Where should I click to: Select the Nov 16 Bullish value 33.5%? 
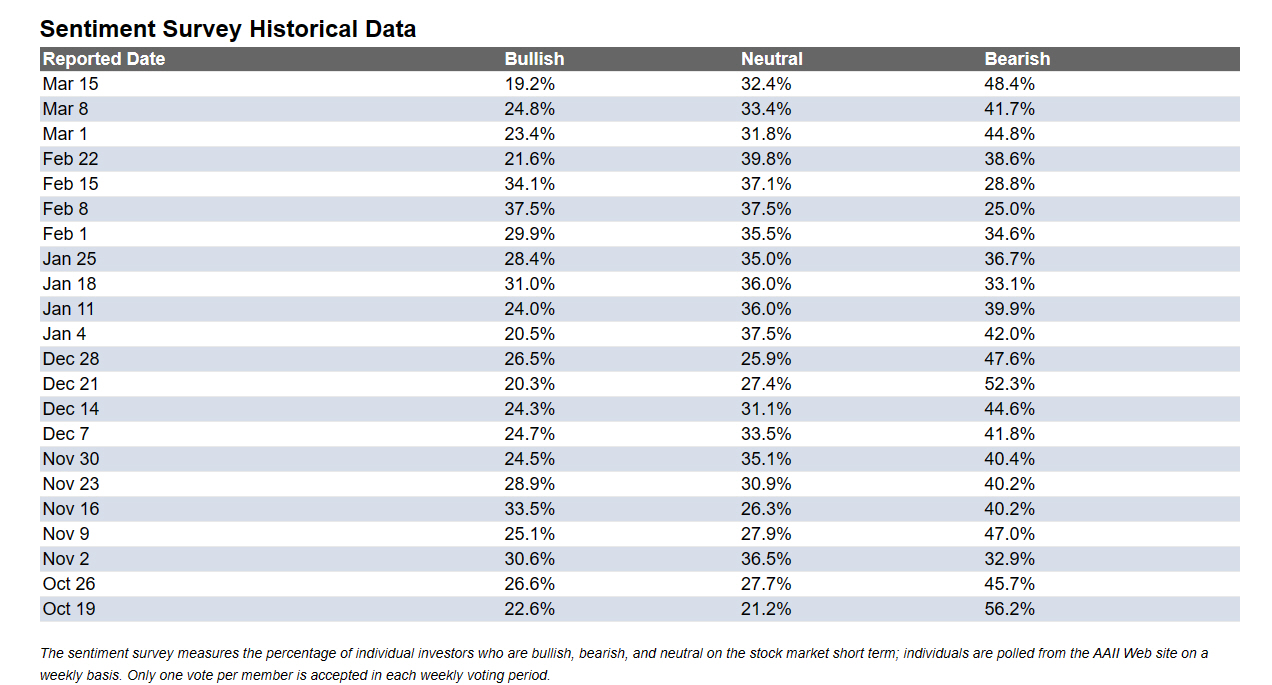530,509
